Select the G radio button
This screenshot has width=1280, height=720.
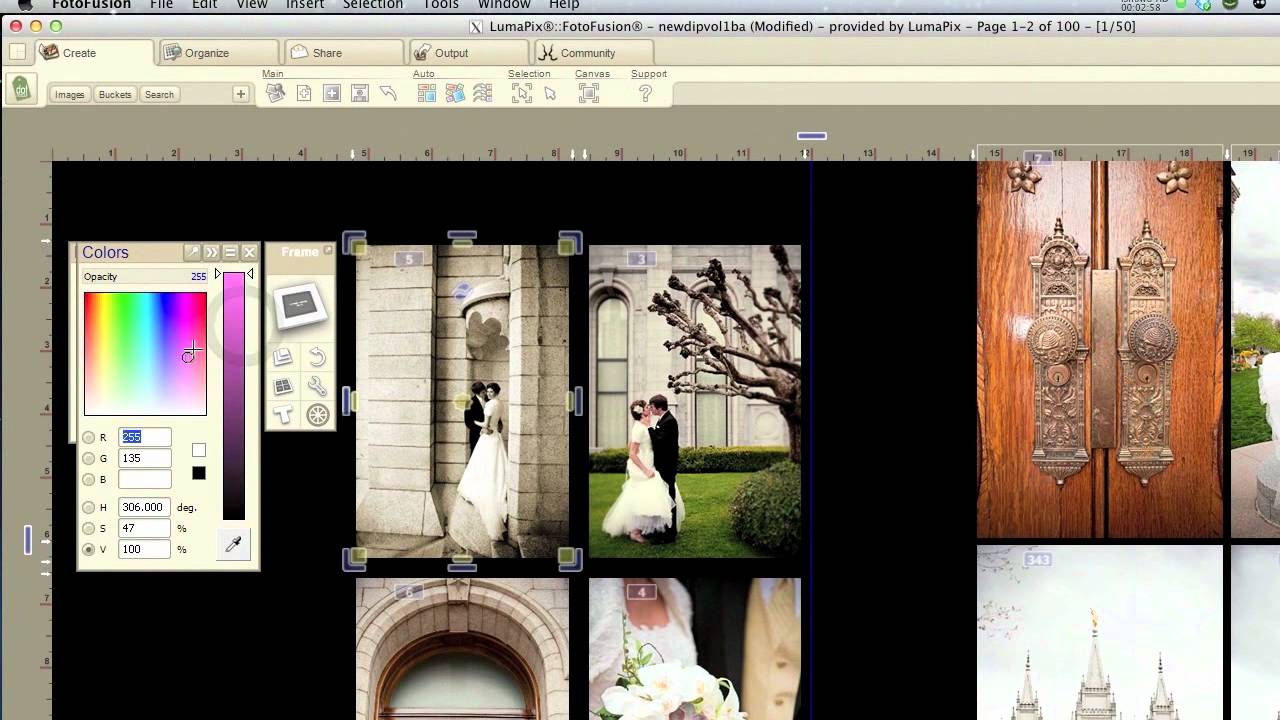click(89, 458)
